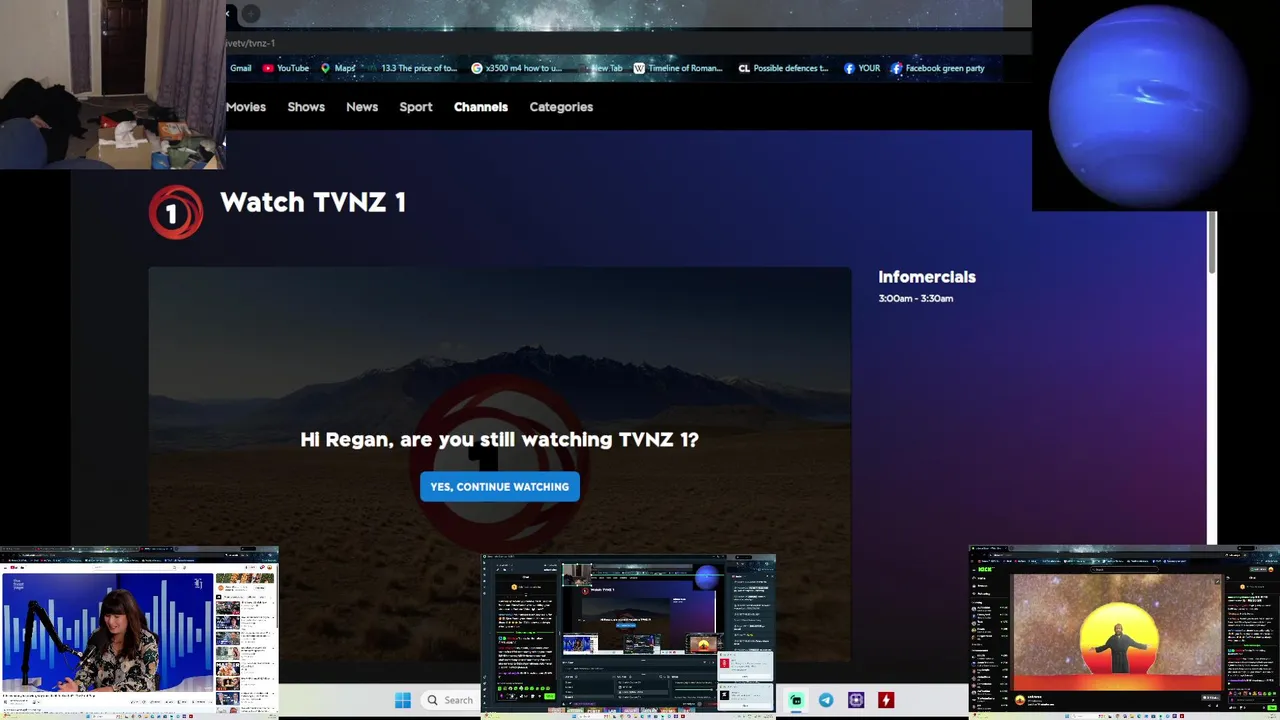Open the Windows Start menu
Image resolution: width=1280 pixels, height=720 pixels.
(403, 700)
